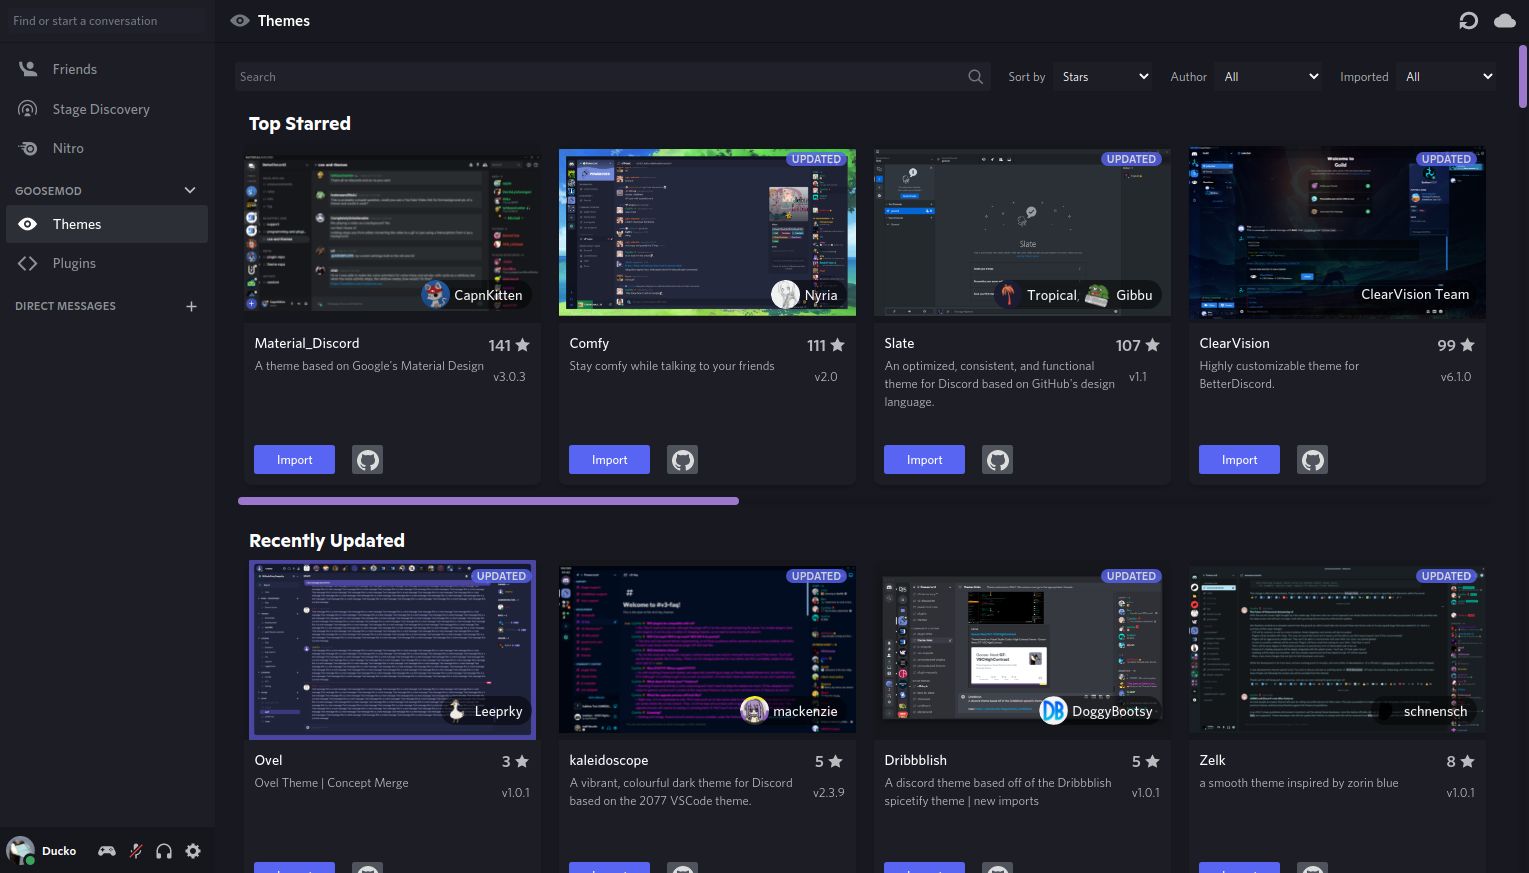The width and height of the screenshot is (1529, 873).
Task: Collapse the GOOSEMOD section chevron
Action: point(189,190)
